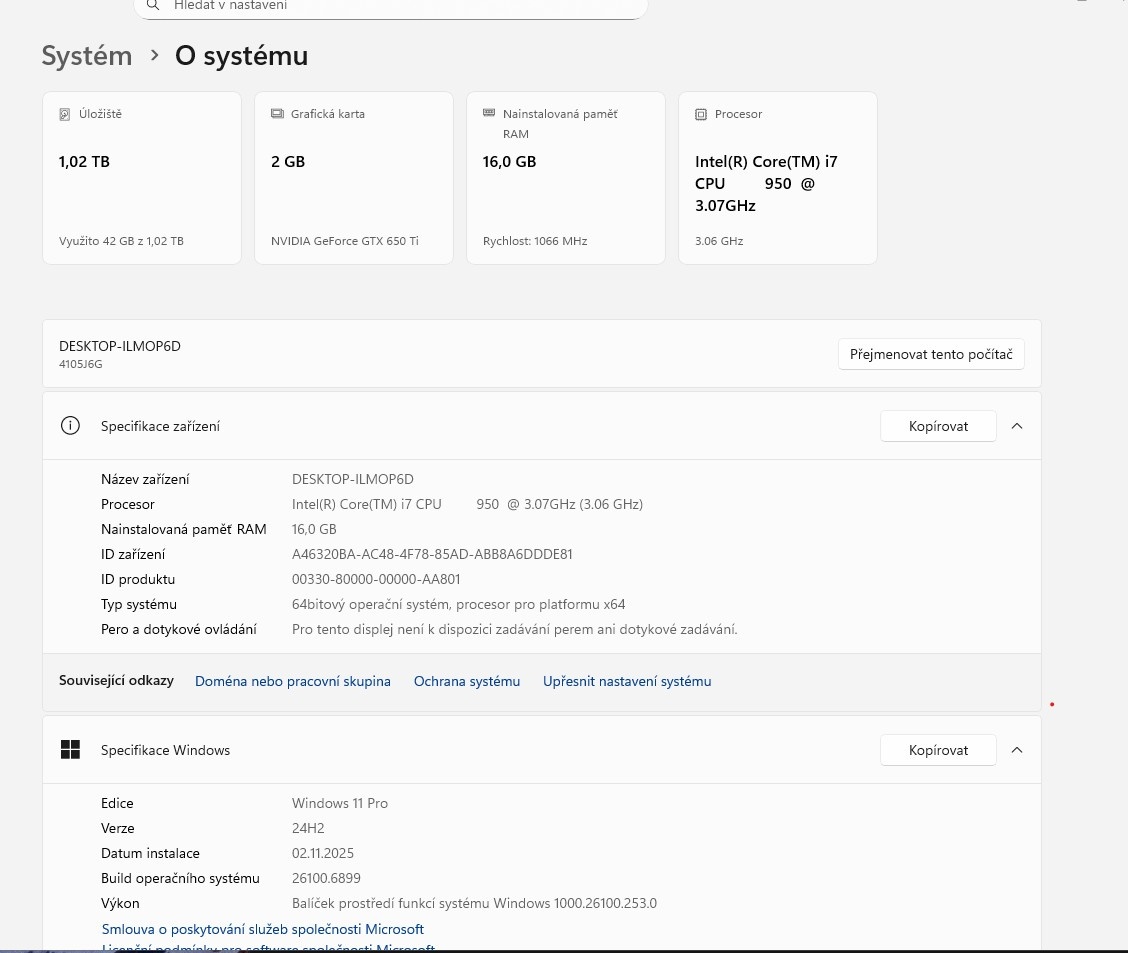This screenshot has width=1128, height=953.
Task: Open Doména nebo pracovní skupina link
Action: (x=292, y=681)
